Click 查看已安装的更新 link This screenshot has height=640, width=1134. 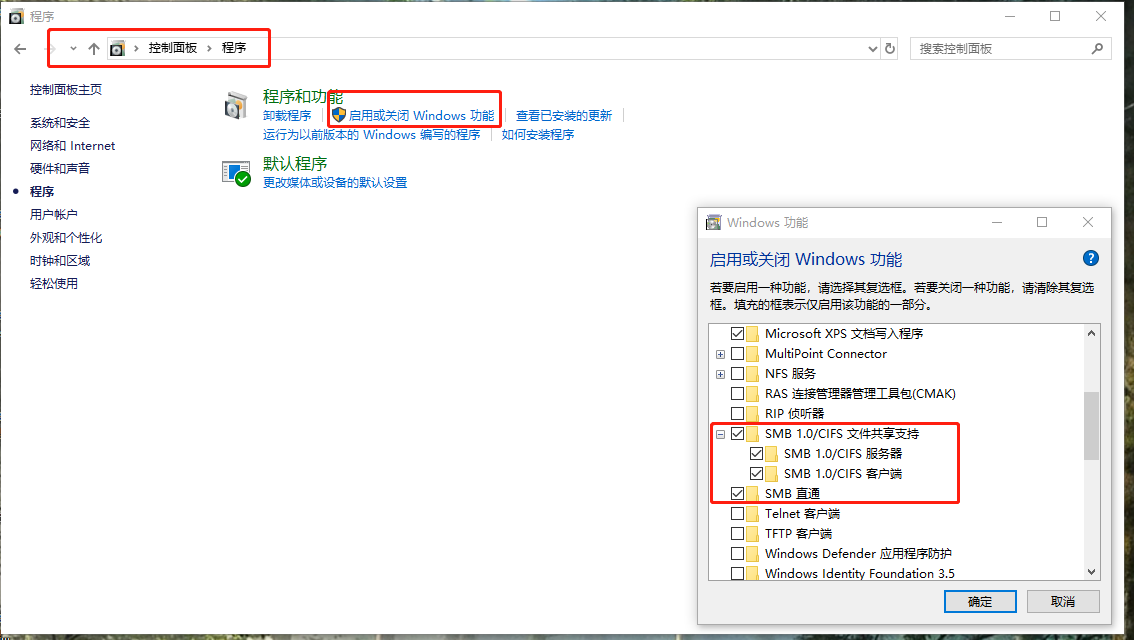[564, 116]
